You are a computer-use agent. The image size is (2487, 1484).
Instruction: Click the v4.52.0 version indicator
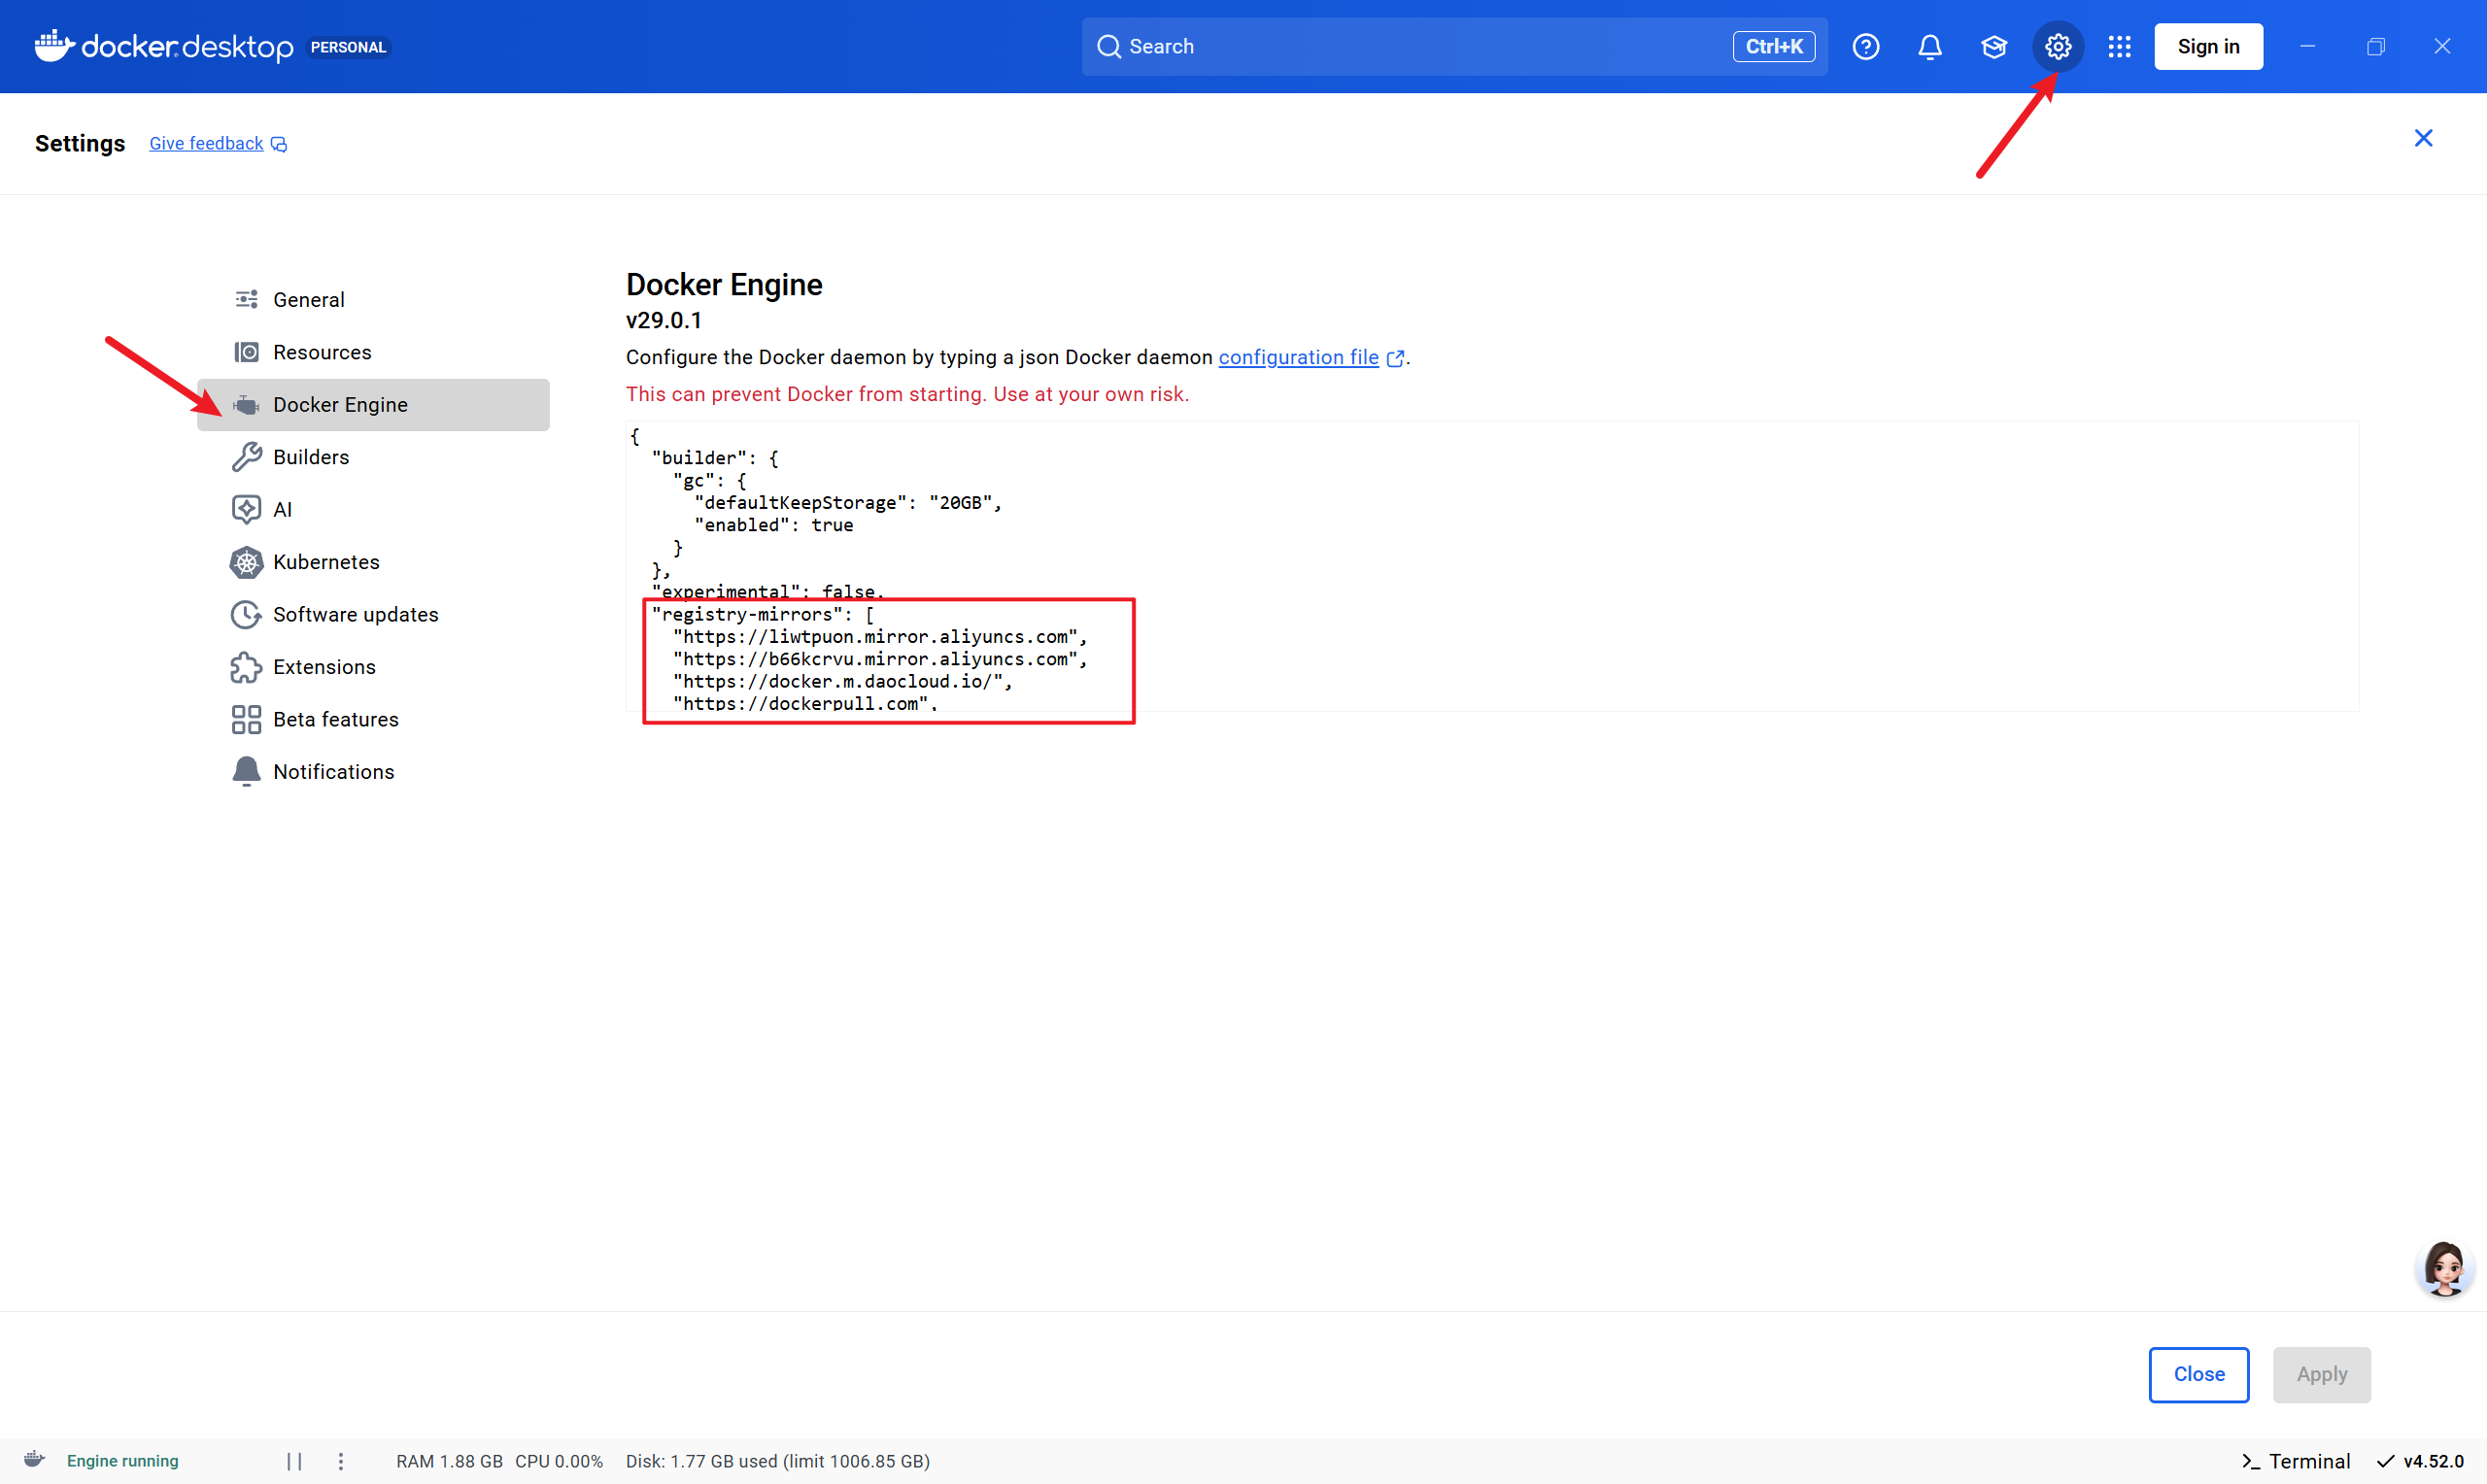coord(2421,1461)
